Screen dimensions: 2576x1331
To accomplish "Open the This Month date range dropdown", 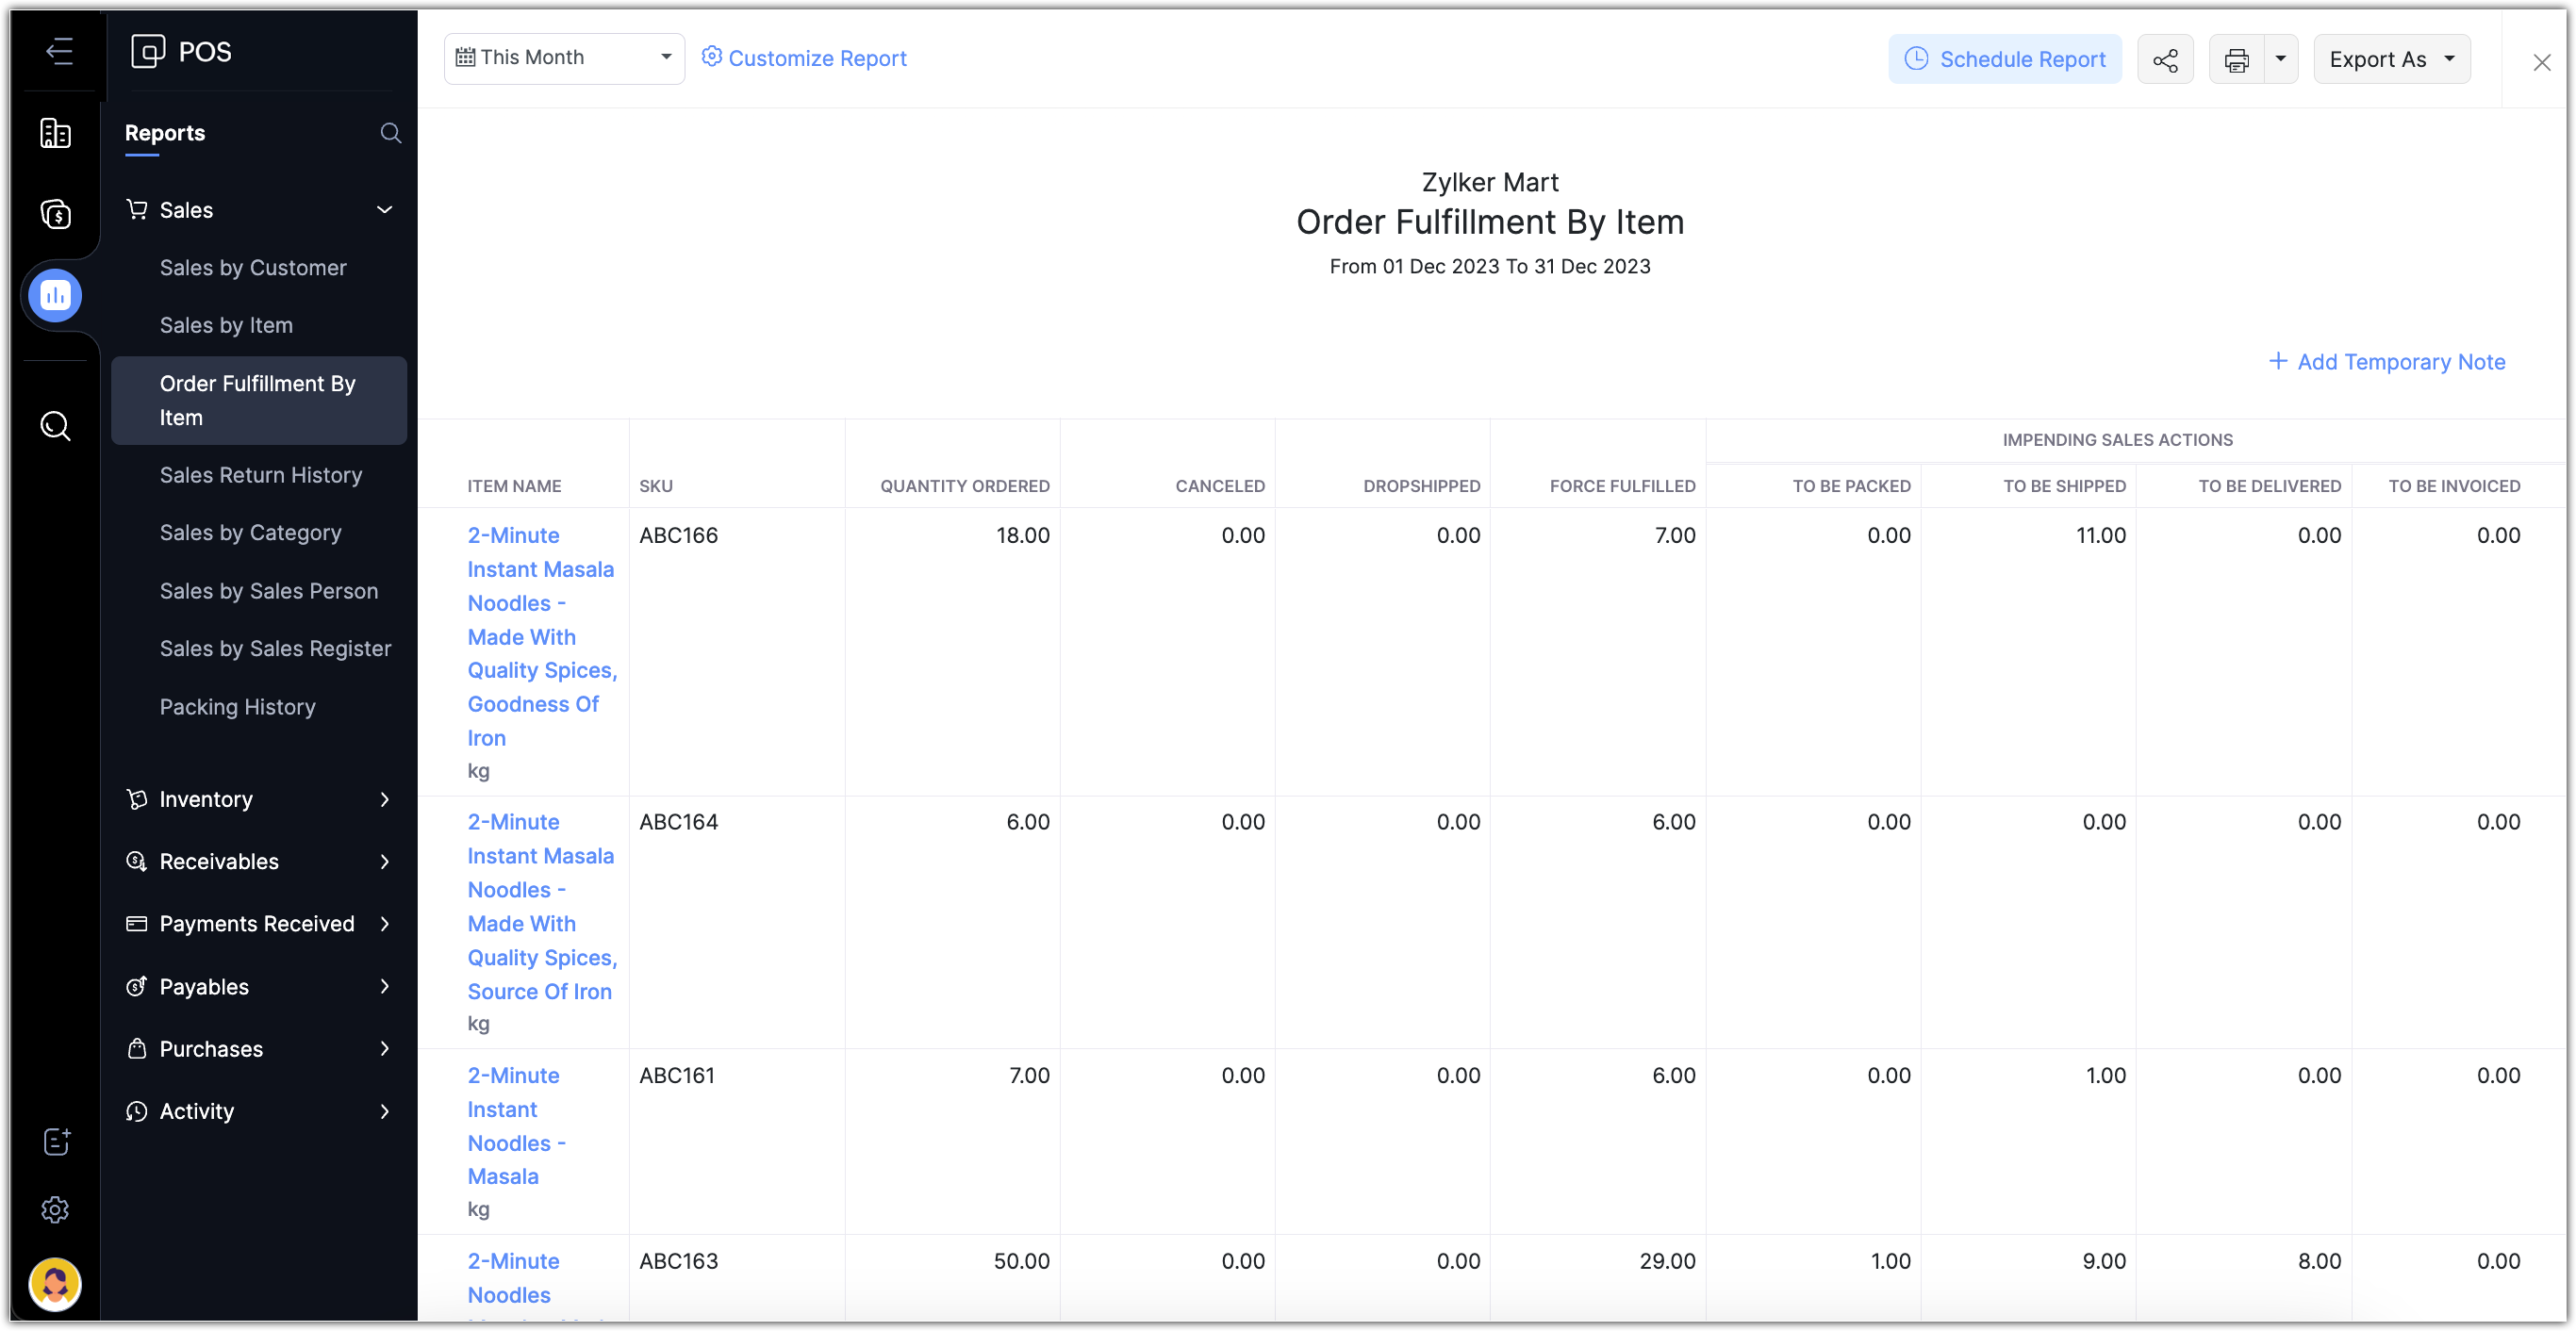I will click(564, 58).
